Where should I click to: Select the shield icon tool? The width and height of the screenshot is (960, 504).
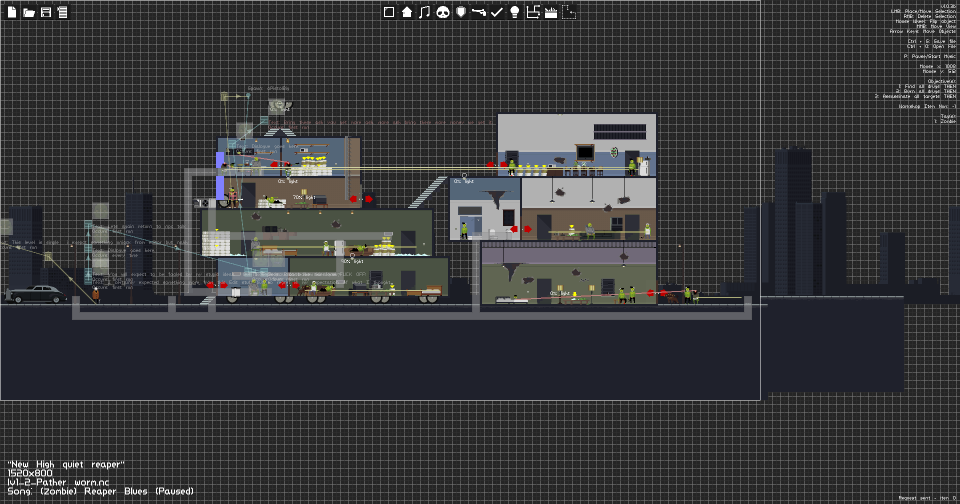(x=460, y=12)
